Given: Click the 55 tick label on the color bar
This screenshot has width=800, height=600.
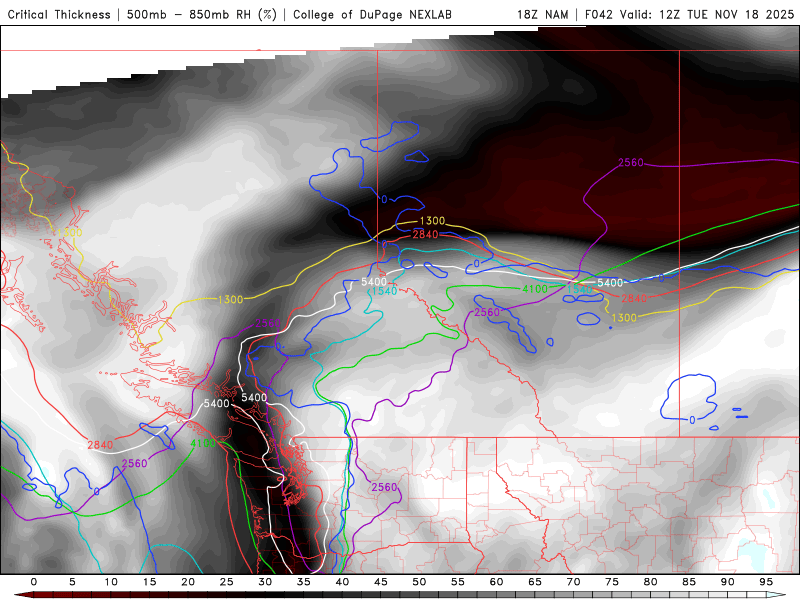Looking at the screenshot, I should tap(458, 582).
